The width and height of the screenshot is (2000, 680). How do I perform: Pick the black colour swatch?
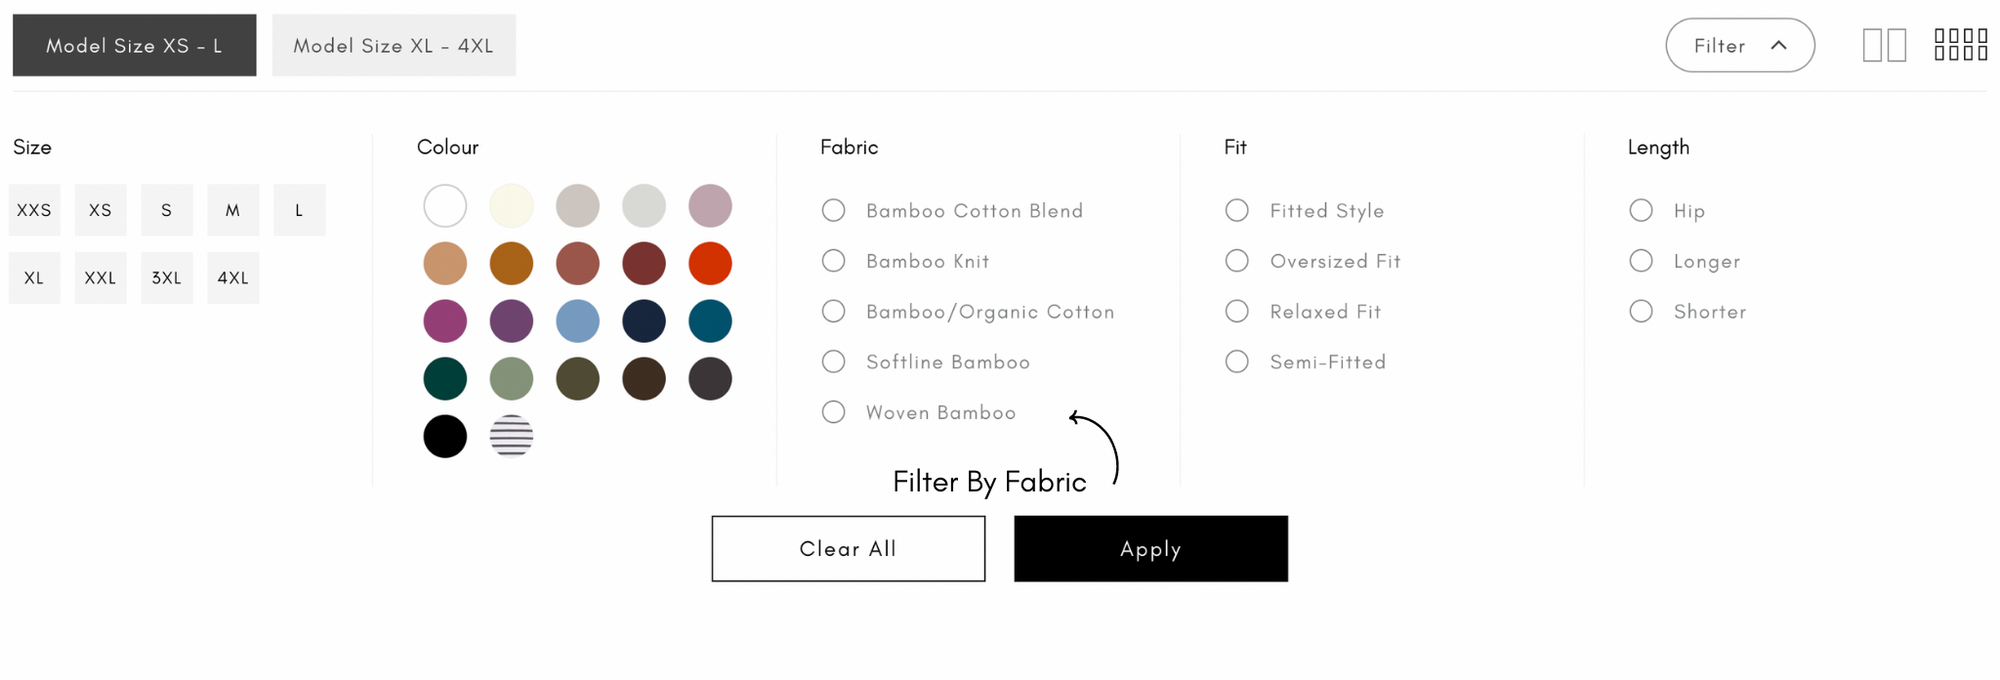point(445,436)
